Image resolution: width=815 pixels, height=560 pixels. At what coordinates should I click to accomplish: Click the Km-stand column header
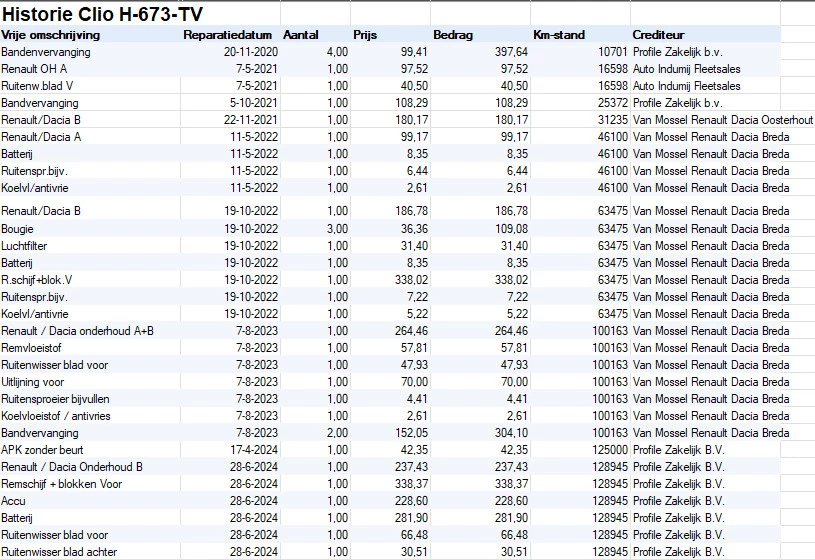tap(559, 35)
